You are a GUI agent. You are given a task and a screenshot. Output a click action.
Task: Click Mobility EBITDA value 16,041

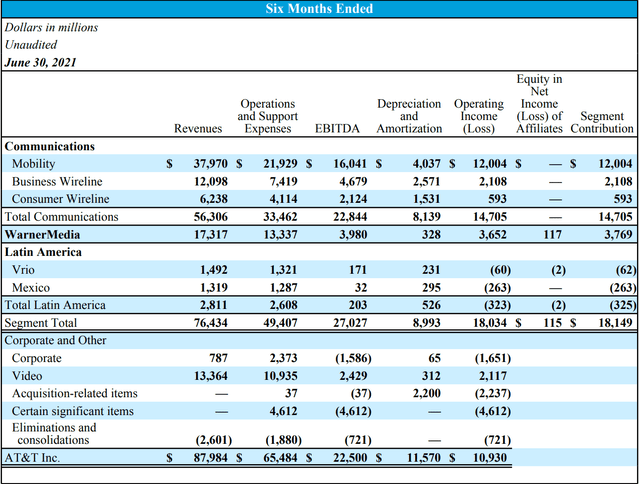350,164
